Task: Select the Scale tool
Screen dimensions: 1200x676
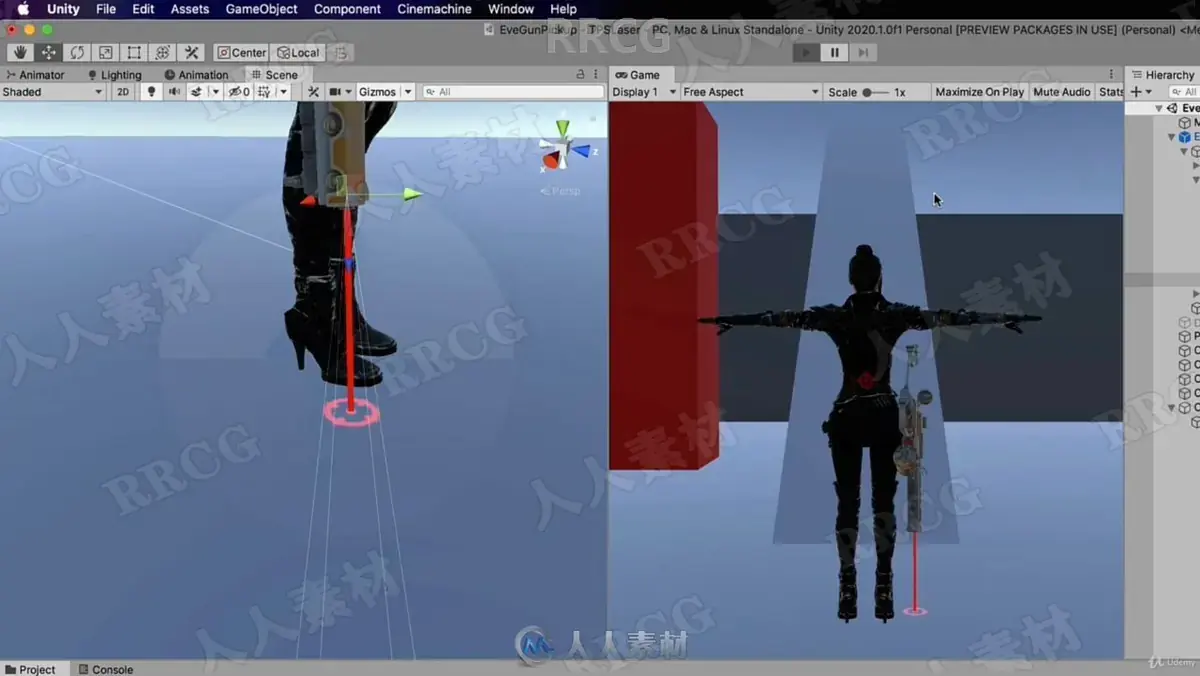Action: [105, 52]
